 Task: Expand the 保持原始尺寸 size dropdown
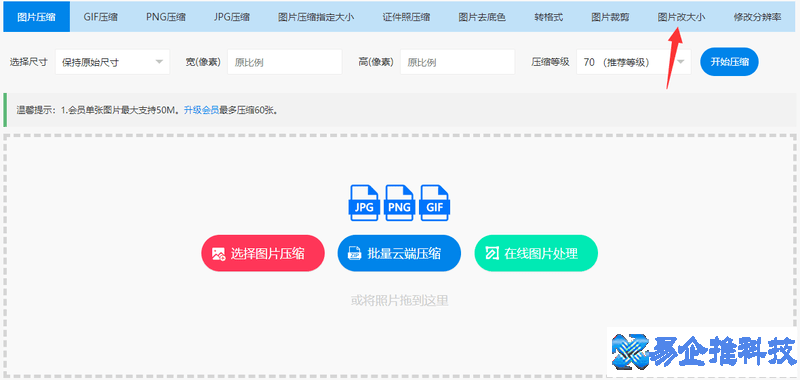[112, 62]
